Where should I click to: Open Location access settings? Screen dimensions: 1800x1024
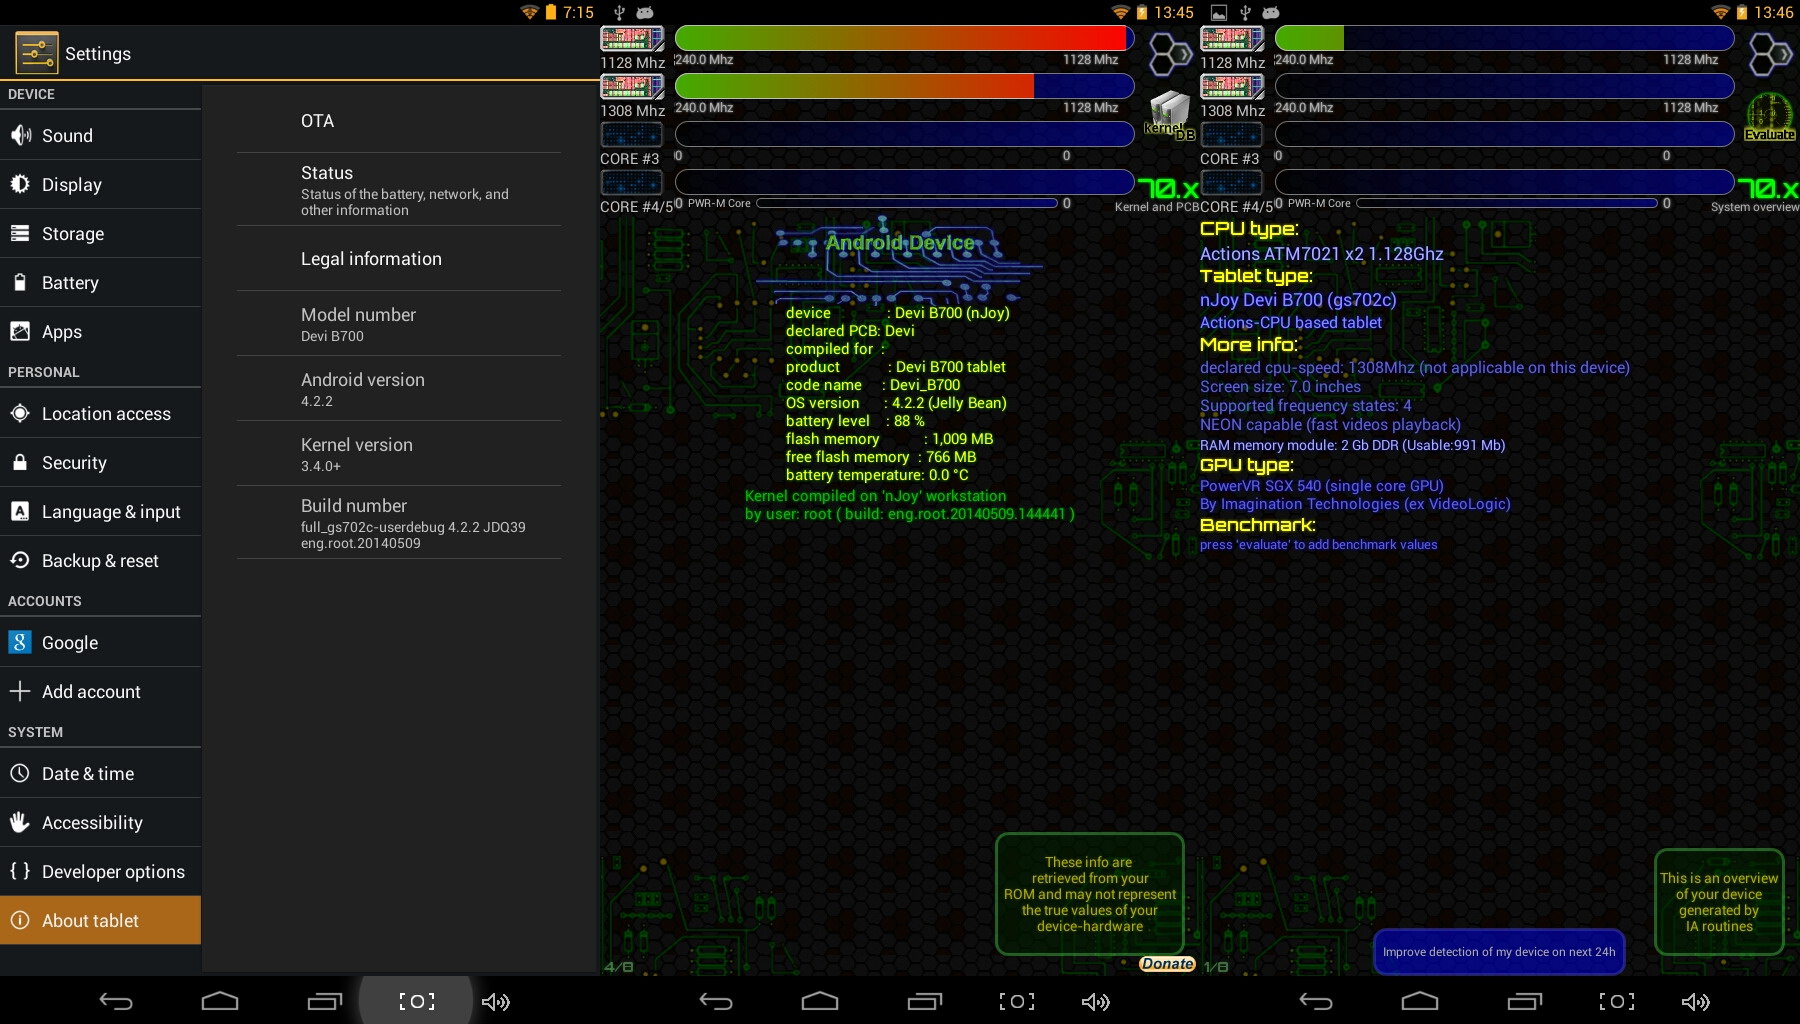pos(100,413)
